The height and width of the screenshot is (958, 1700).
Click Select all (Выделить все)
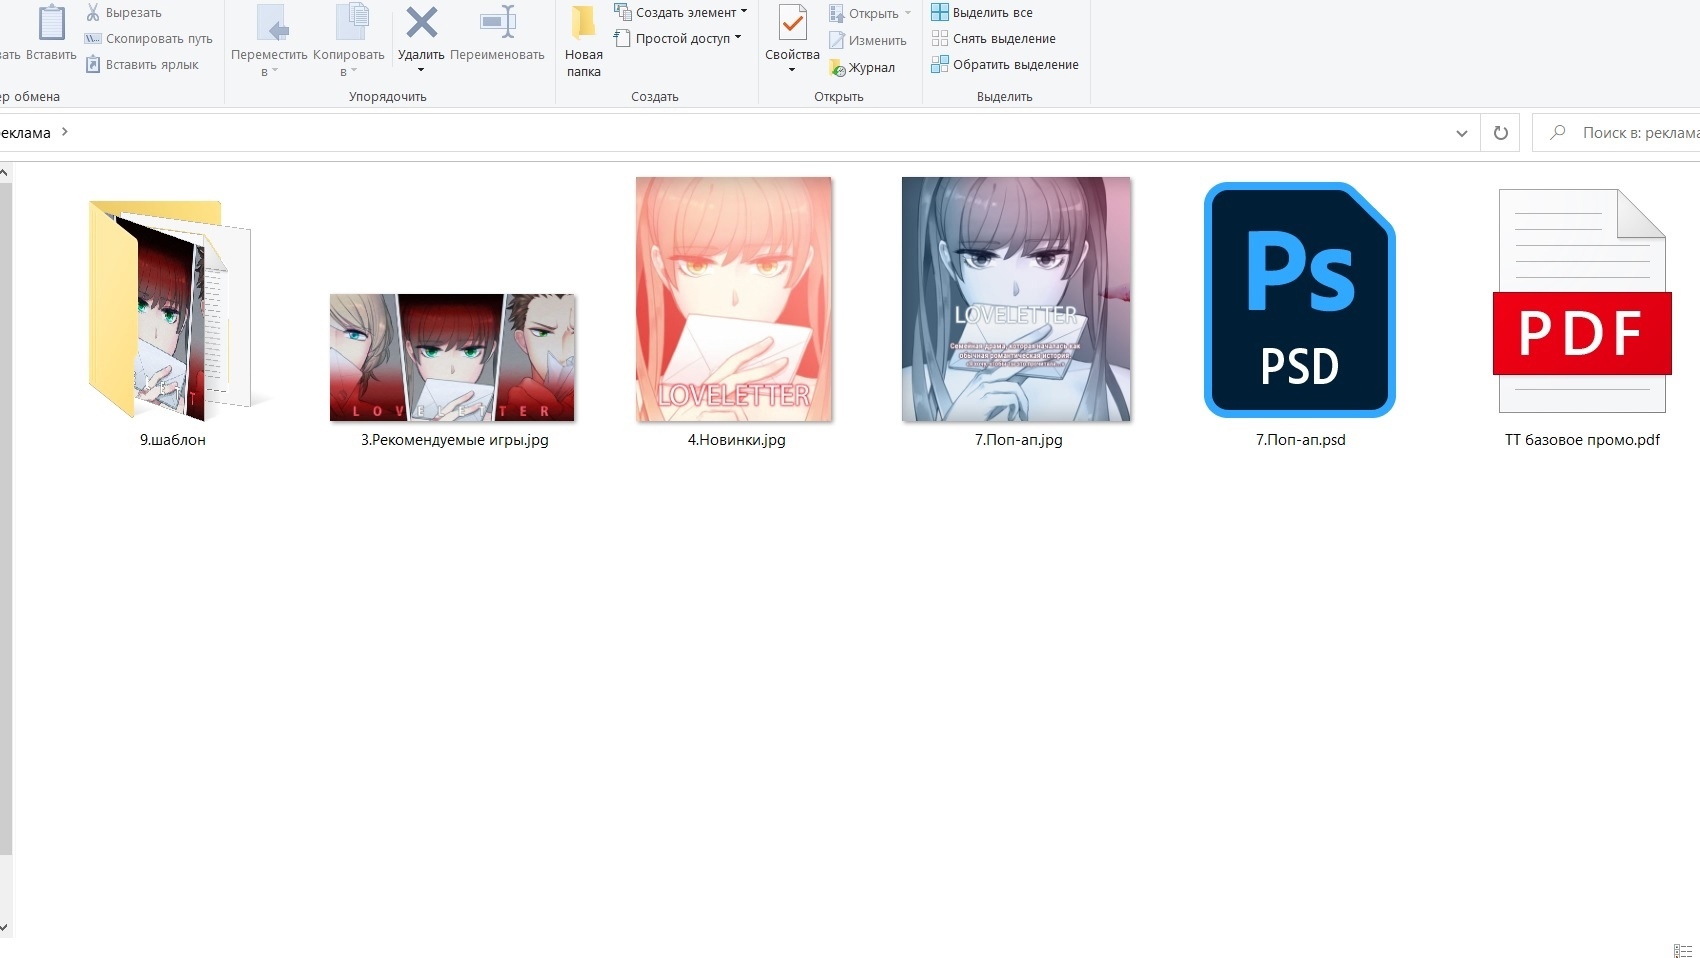coord(981,12)
